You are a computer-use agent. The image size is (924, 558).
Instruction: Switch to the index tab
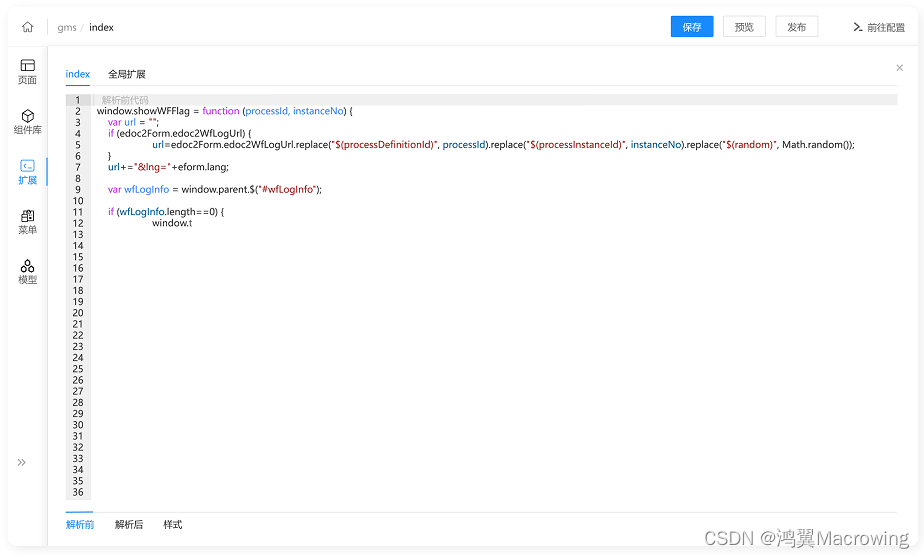click(78, 74)
